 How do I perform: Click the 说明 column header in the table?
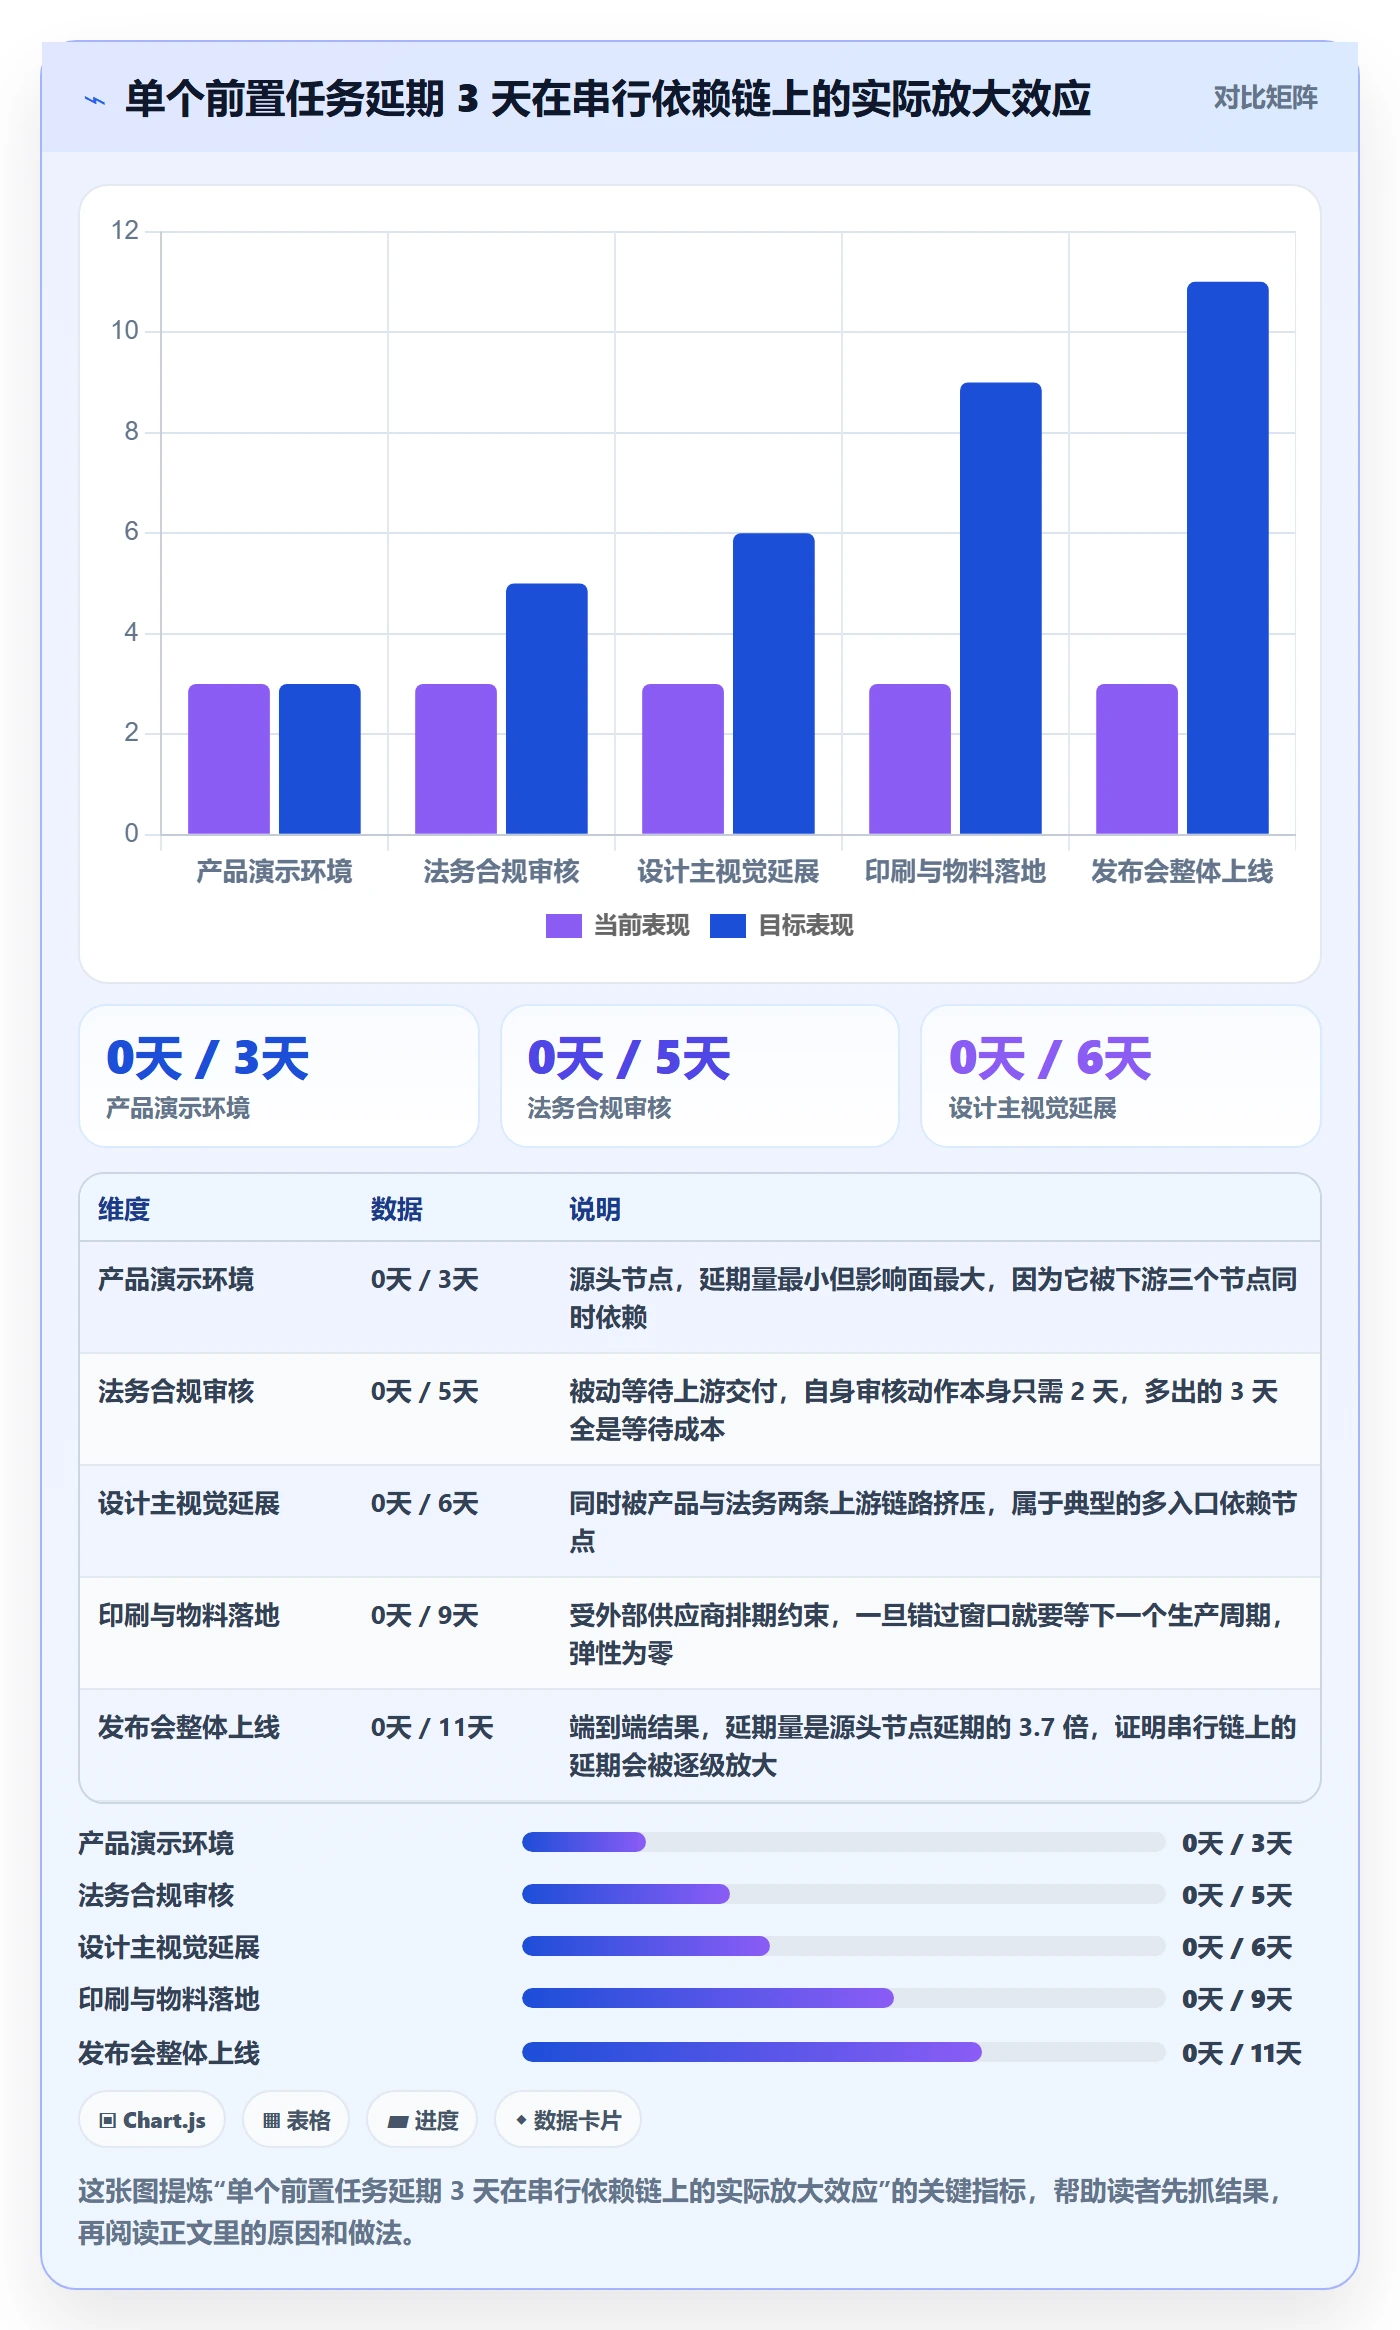click(x=595, y=1209)
